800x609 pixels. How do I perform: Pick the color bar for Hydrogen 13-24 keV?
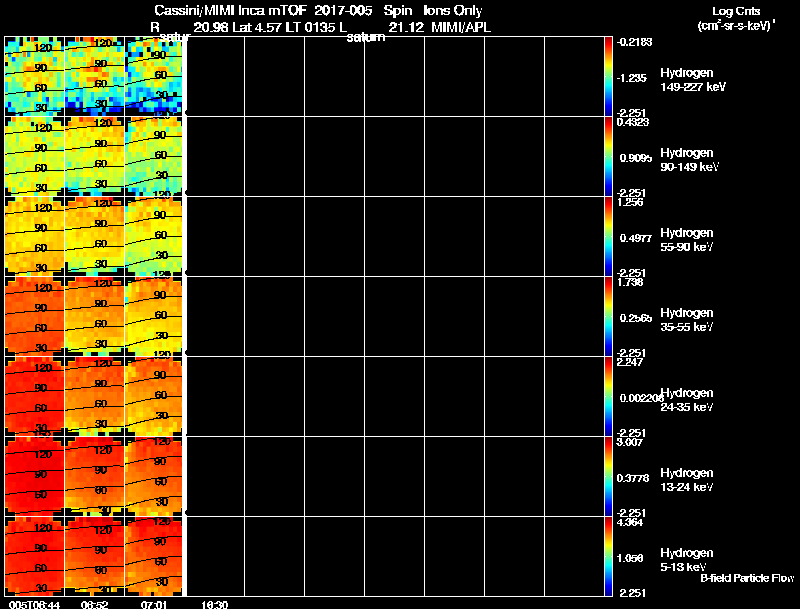(x=608, y=476)
